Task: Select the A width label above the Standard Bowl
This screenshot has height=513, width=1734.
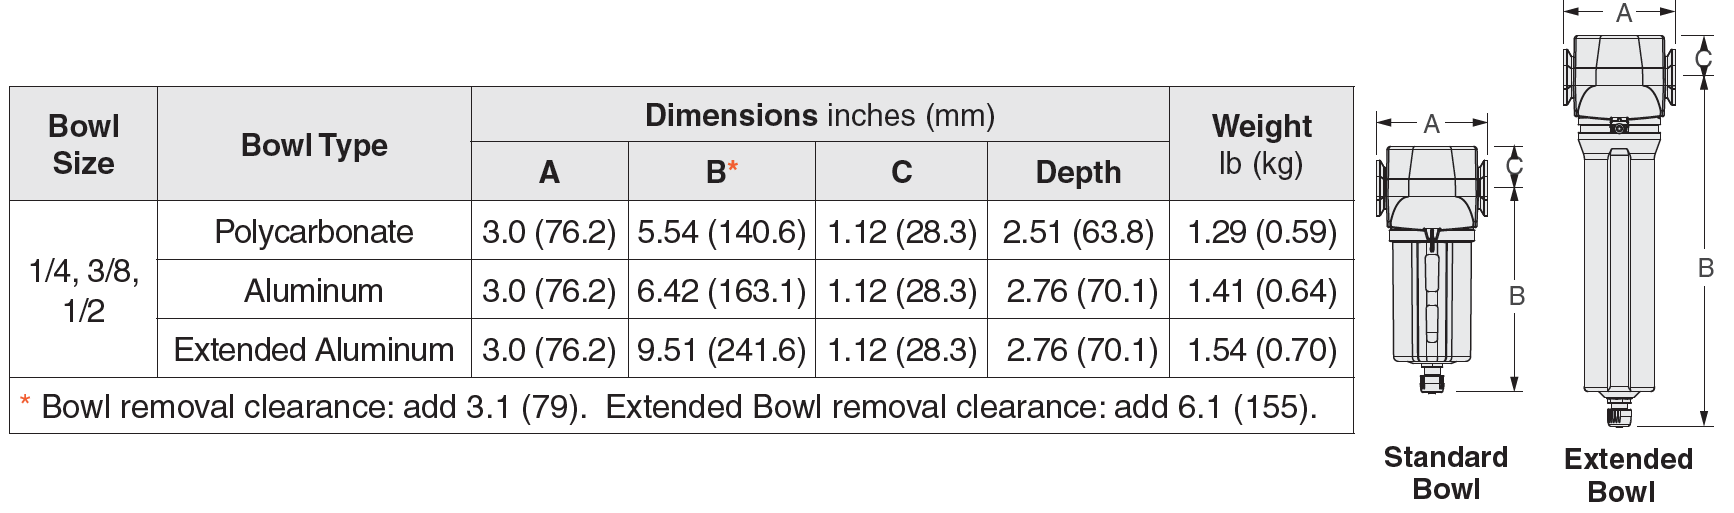Action: point(1432,124)
